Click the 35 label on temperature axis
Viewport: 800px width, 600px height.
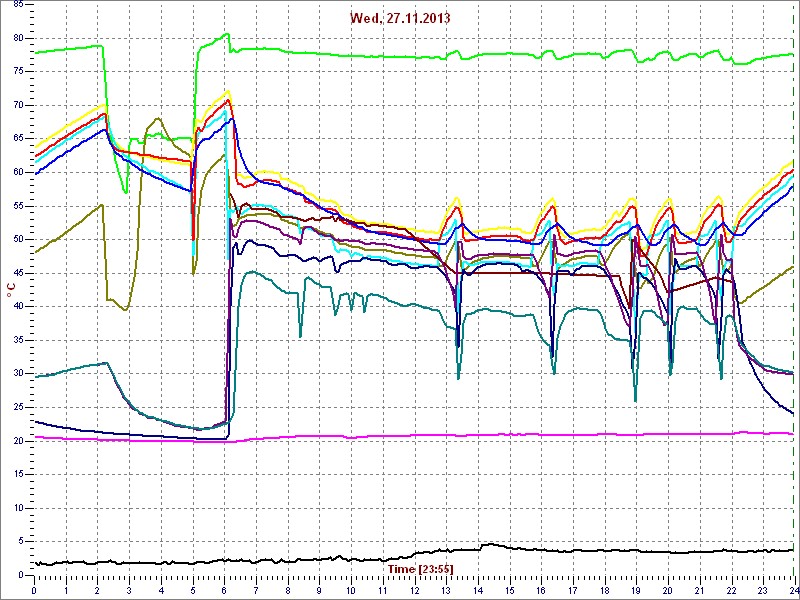tap(18, 340)
